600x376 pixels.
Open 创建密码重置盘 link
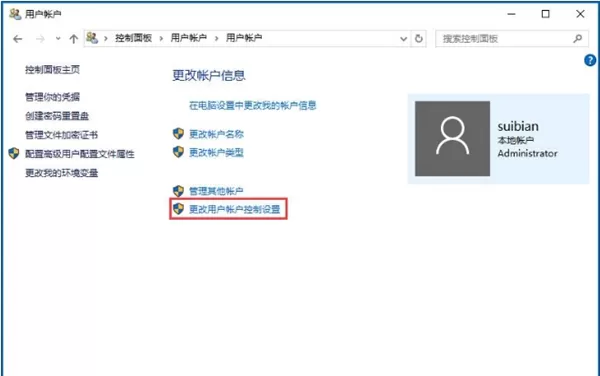[x=57, y=116]
